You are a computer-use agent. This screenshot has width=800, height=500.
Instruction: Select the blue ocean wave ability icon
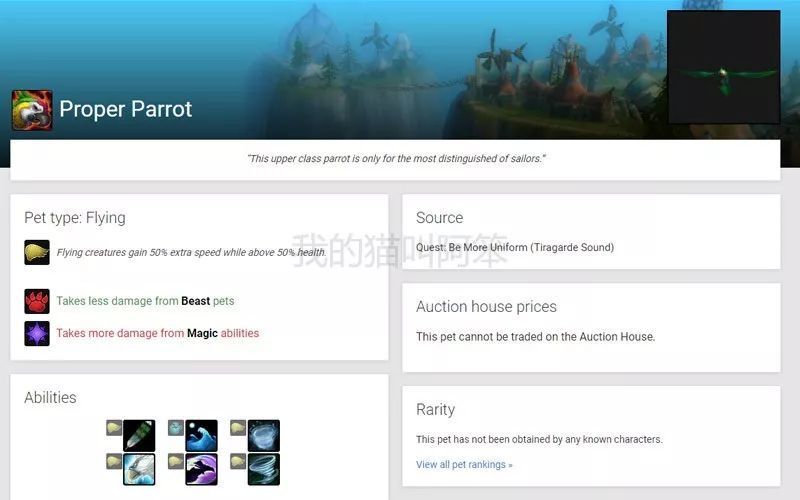[x=201, y=435]
